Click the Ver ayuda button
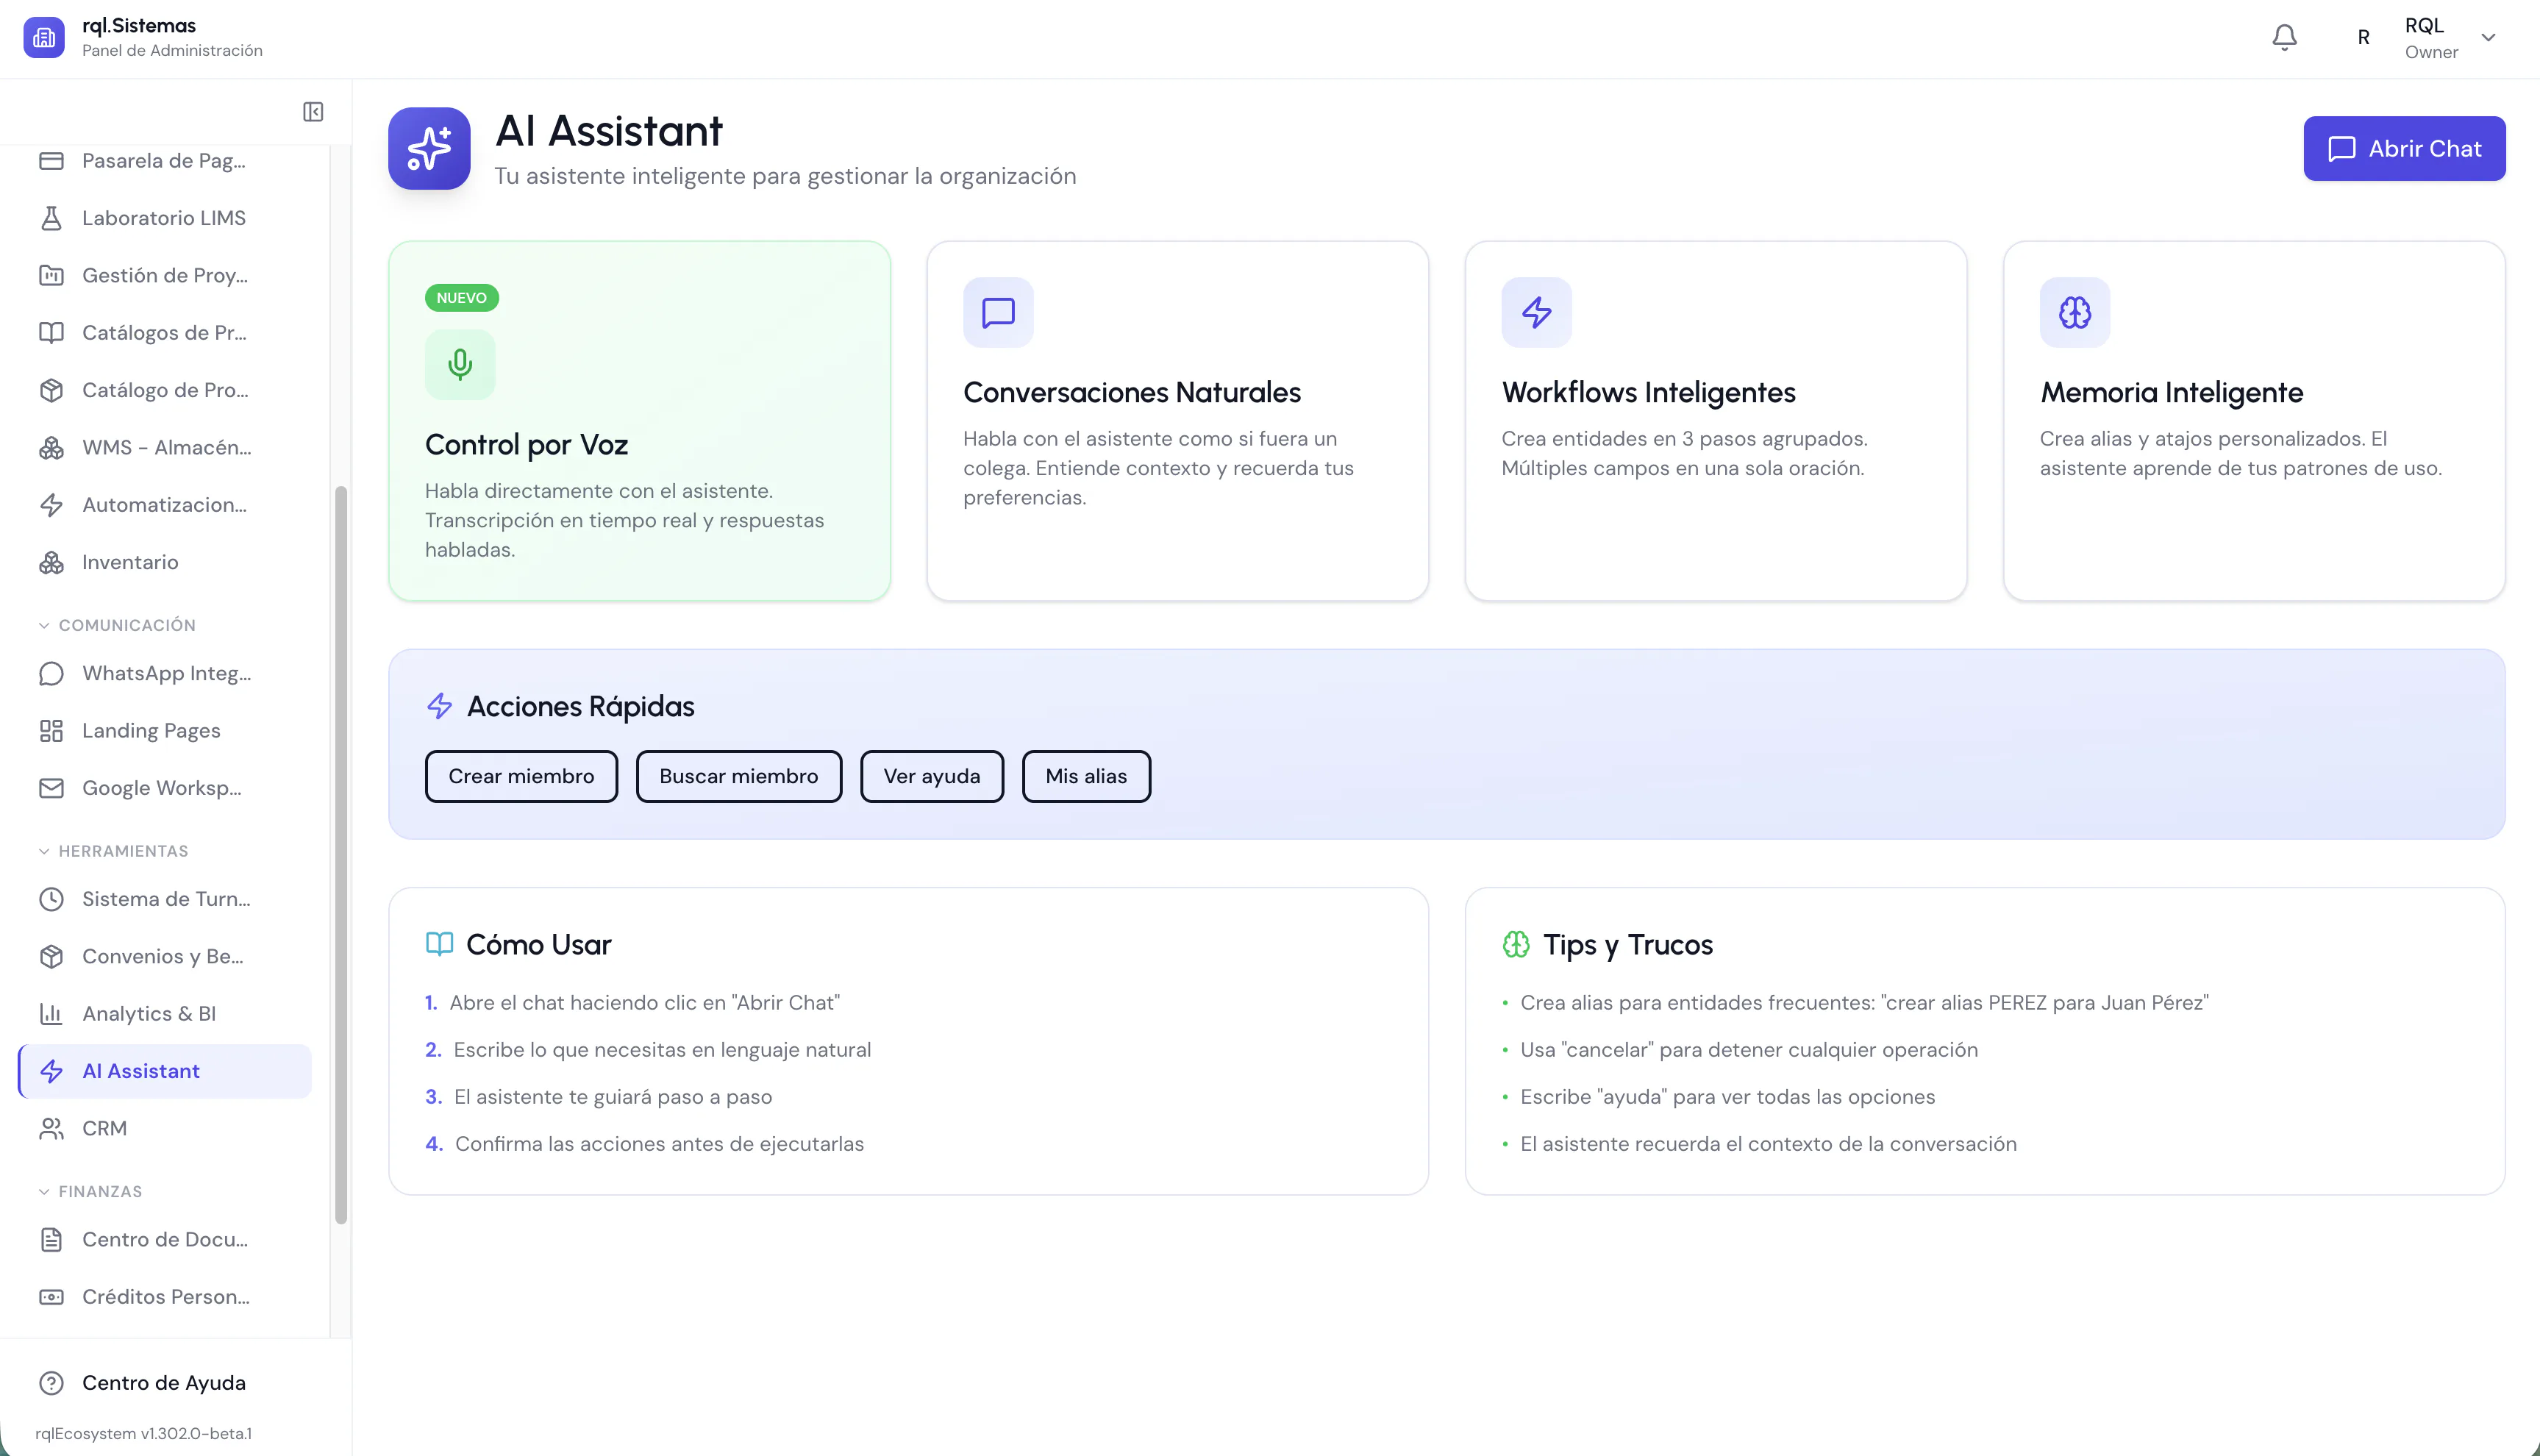Image resolution: width=2540 pixels, height=1456 pixels. coord(931,776)
